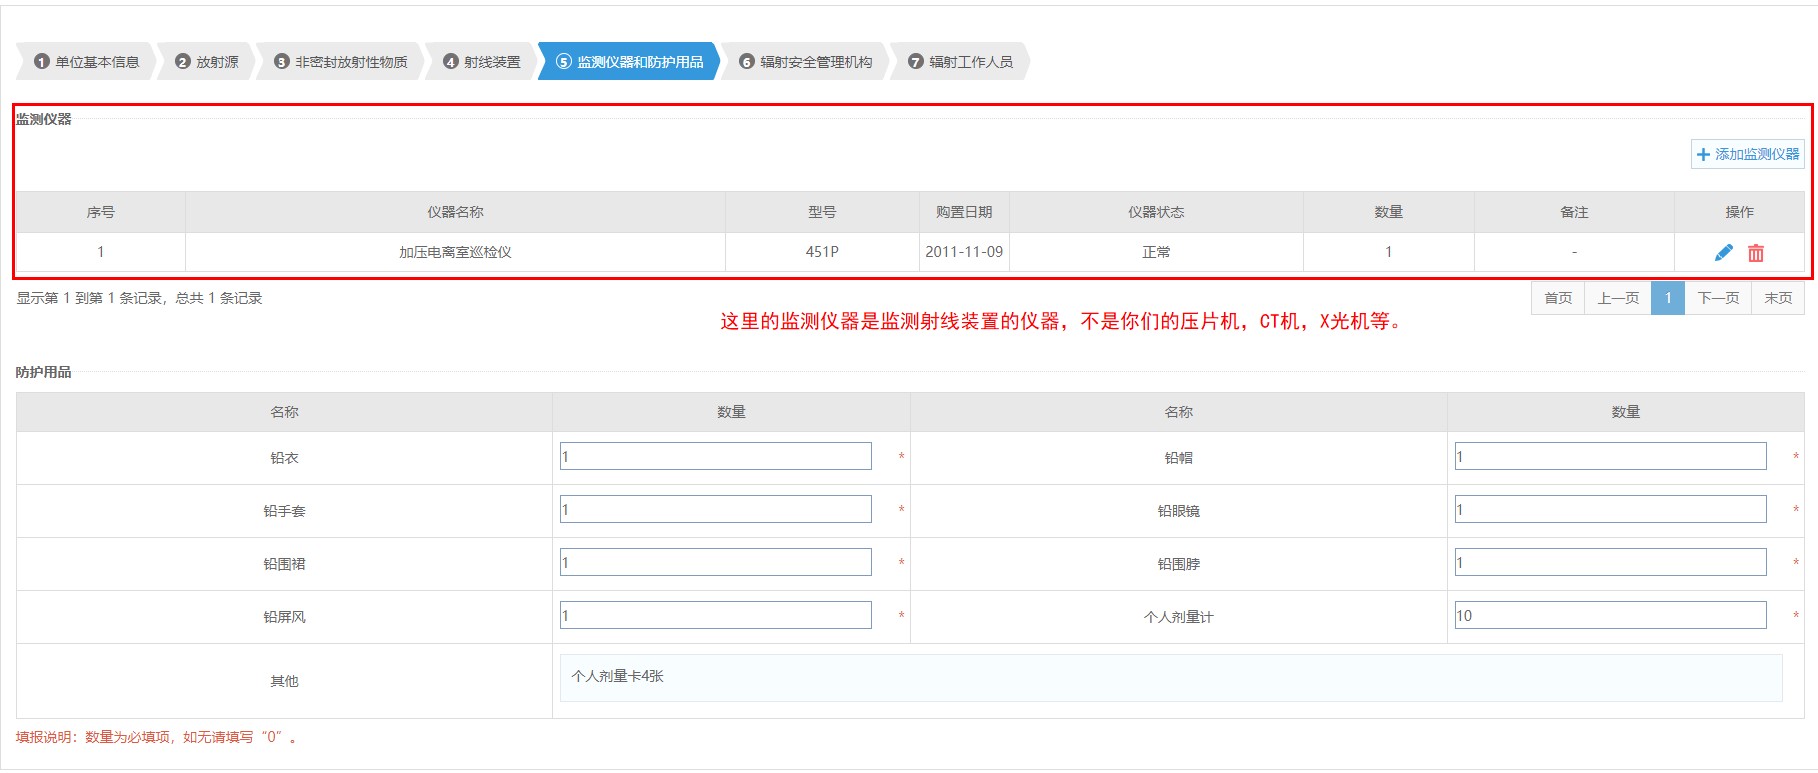Click the 个人剂量计 label cell
This screenshot has width=1818, height=773.
tap(1179, 617)
